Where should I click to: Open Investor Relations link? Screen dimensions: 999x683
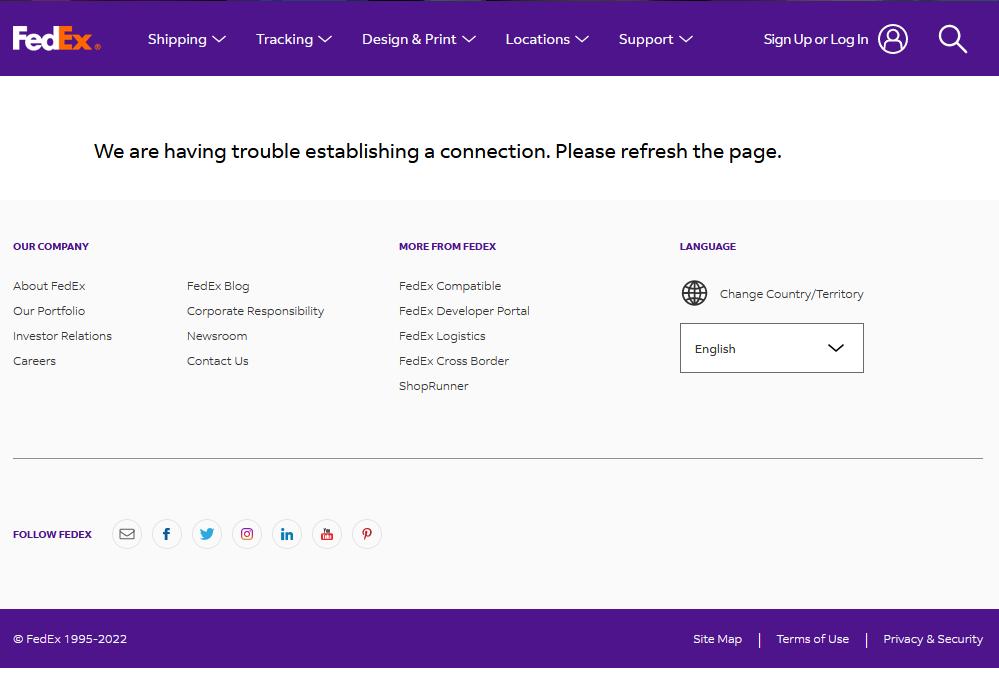[x=62, y=336]
